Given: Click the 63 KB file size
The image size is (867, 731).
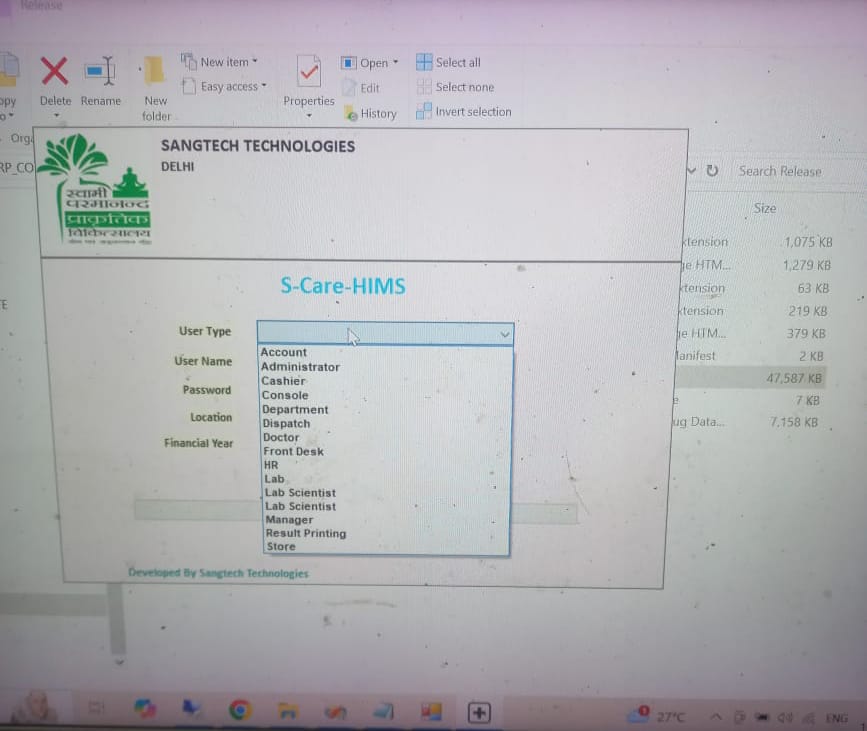Looking at the screenshot, I should coord(813,289).
